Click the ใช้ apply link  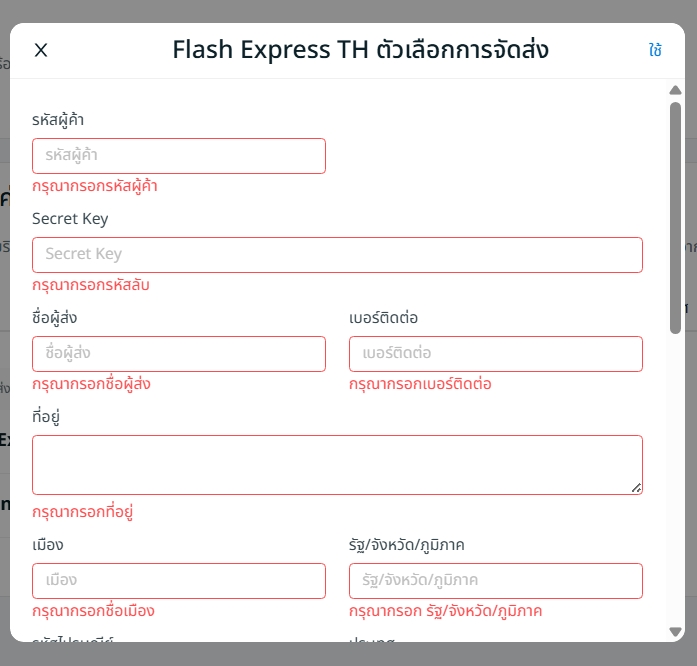655,50
